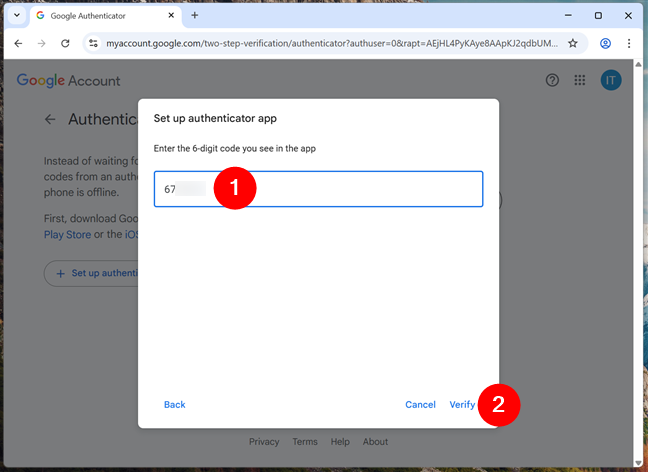Open the About footer link
Viewport: 648px width, 472px height.
tap(375, 442)
